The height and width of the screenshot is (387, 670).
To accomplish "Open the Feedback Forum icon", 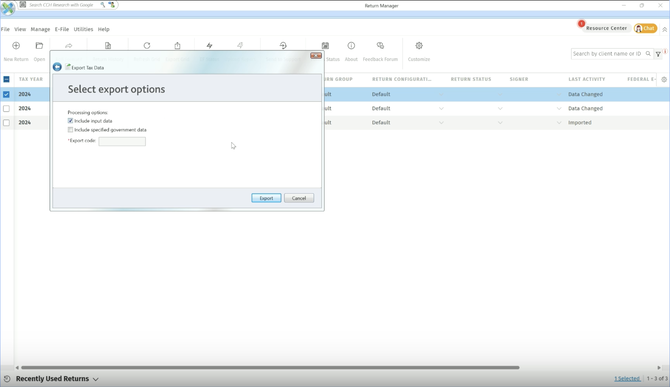I will [380, 46].
